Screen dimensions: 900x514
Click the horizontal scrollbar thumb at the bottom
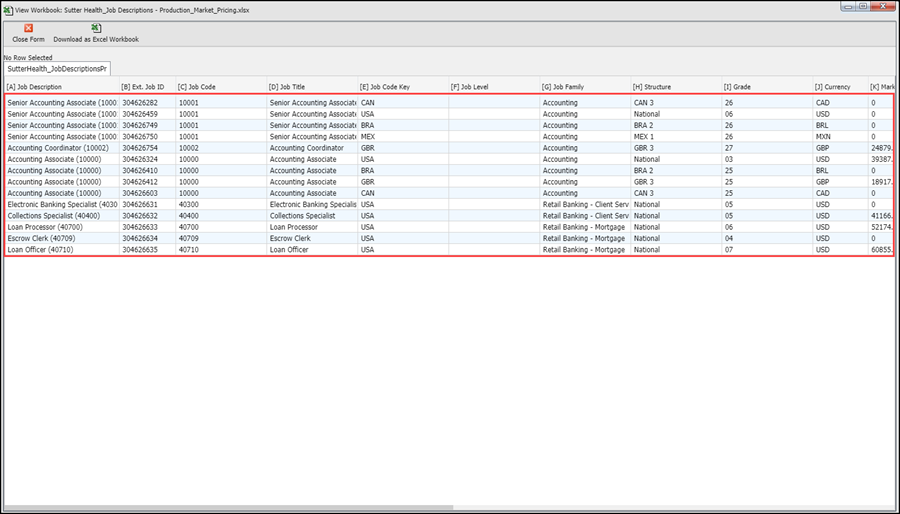[x=229, y=508]
